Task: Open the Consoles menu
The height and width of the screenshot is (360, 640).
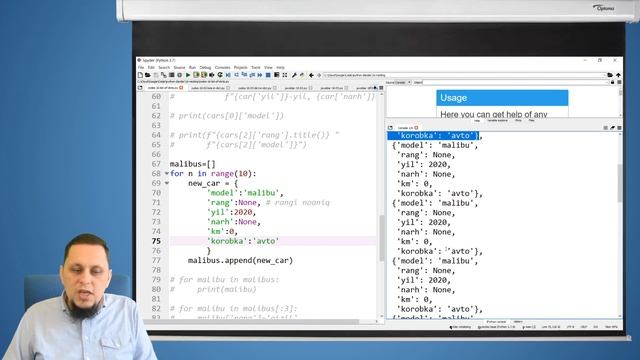Action: tap(222, 67)
